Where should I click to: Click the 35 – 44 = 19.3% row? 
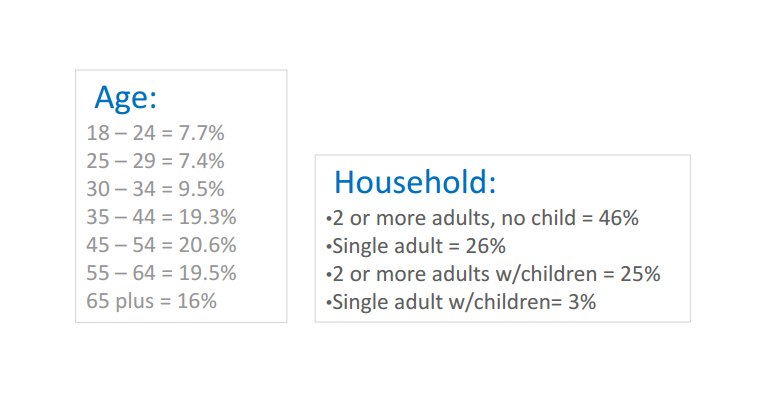(x=161, y=217)
